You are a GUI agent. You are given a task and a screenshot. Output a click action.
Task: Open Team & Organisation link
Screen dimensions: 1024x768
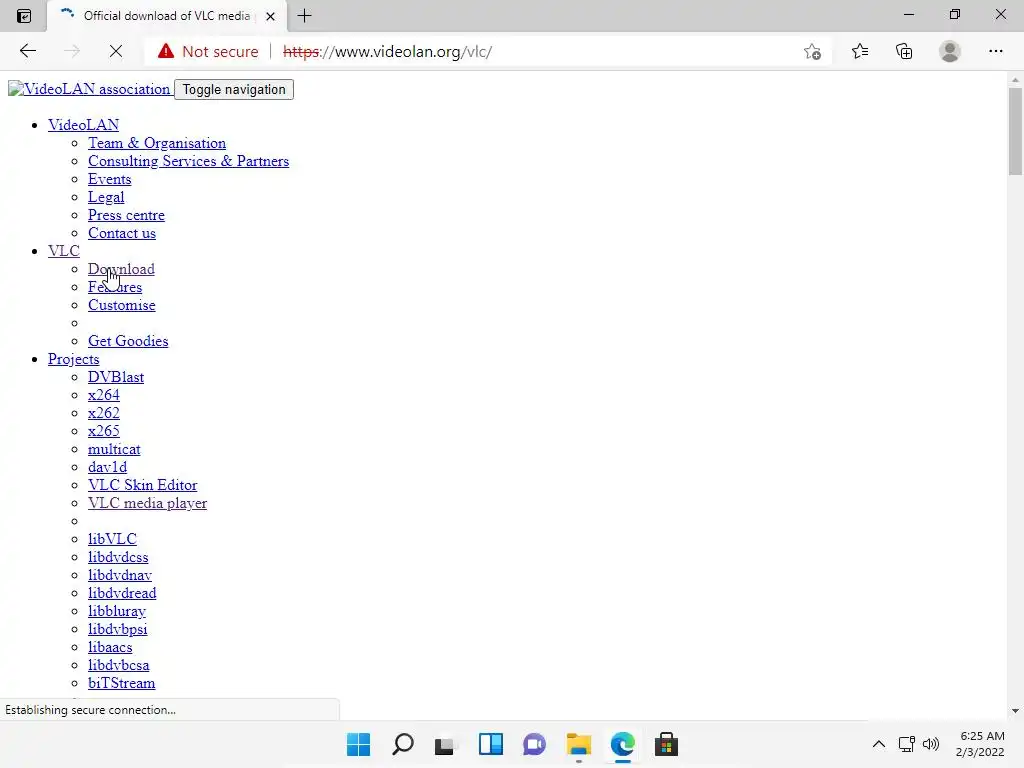[x=157, y=143]
